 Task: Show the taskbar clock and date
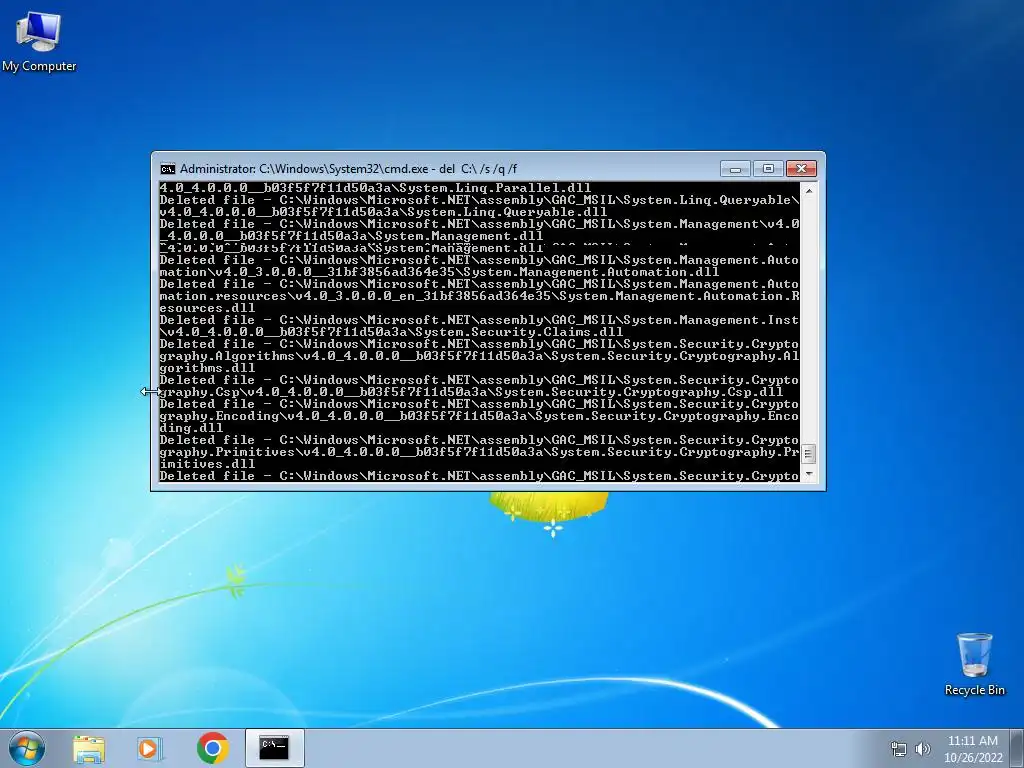[972, 749]
